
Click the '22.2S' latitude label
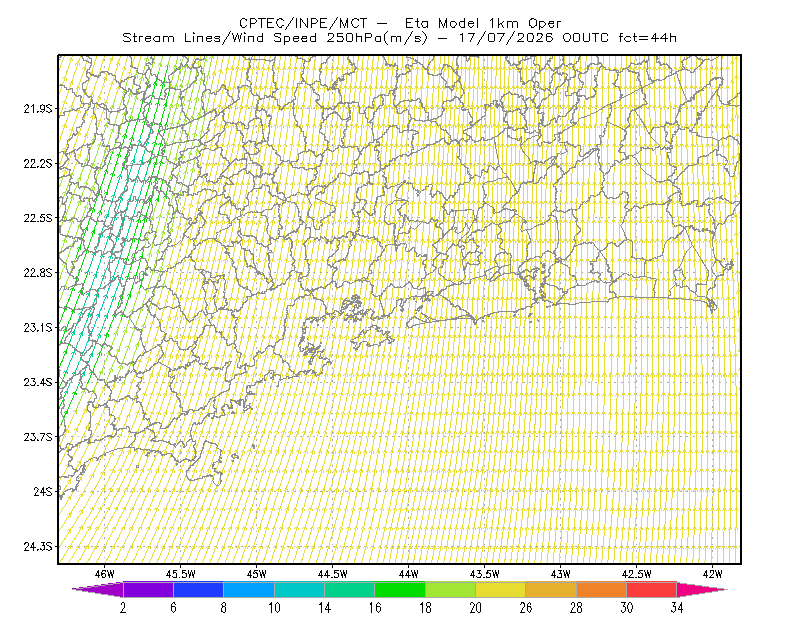tap(37, 163)
